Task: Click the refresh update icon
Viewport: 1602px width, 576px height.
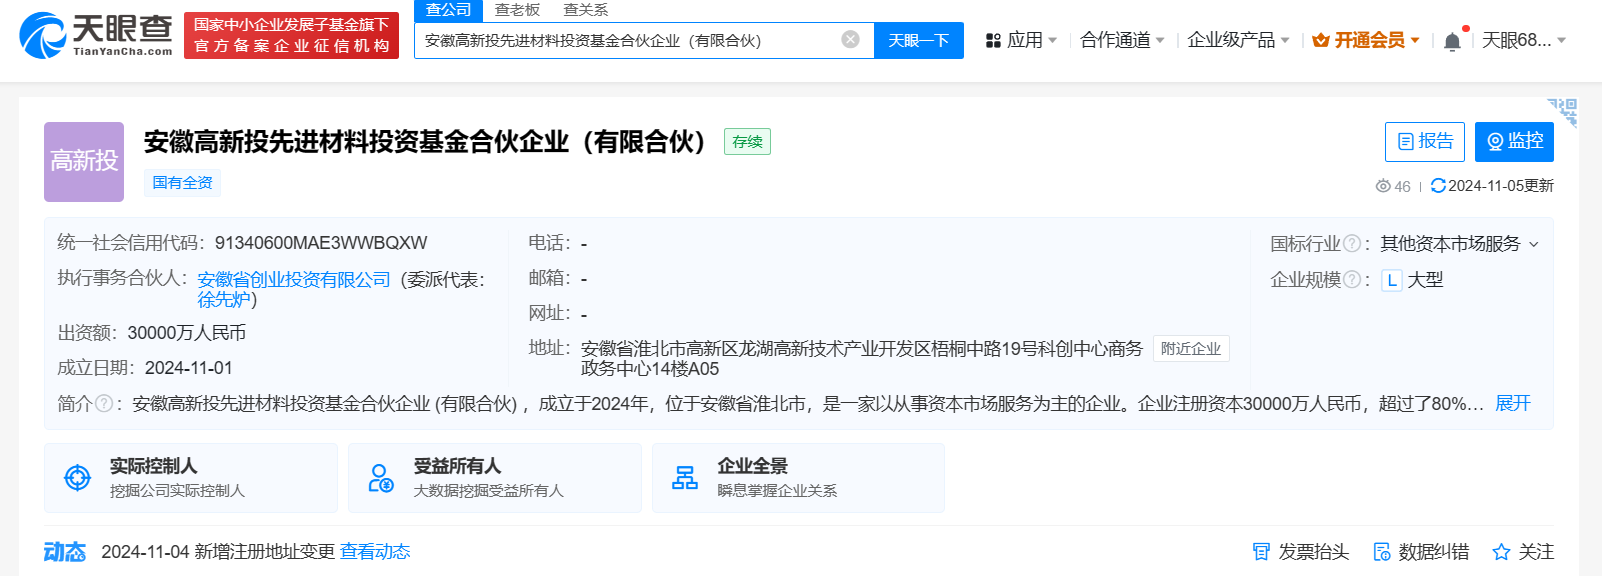Action: pyautogui.click(x=1438, y=186)
